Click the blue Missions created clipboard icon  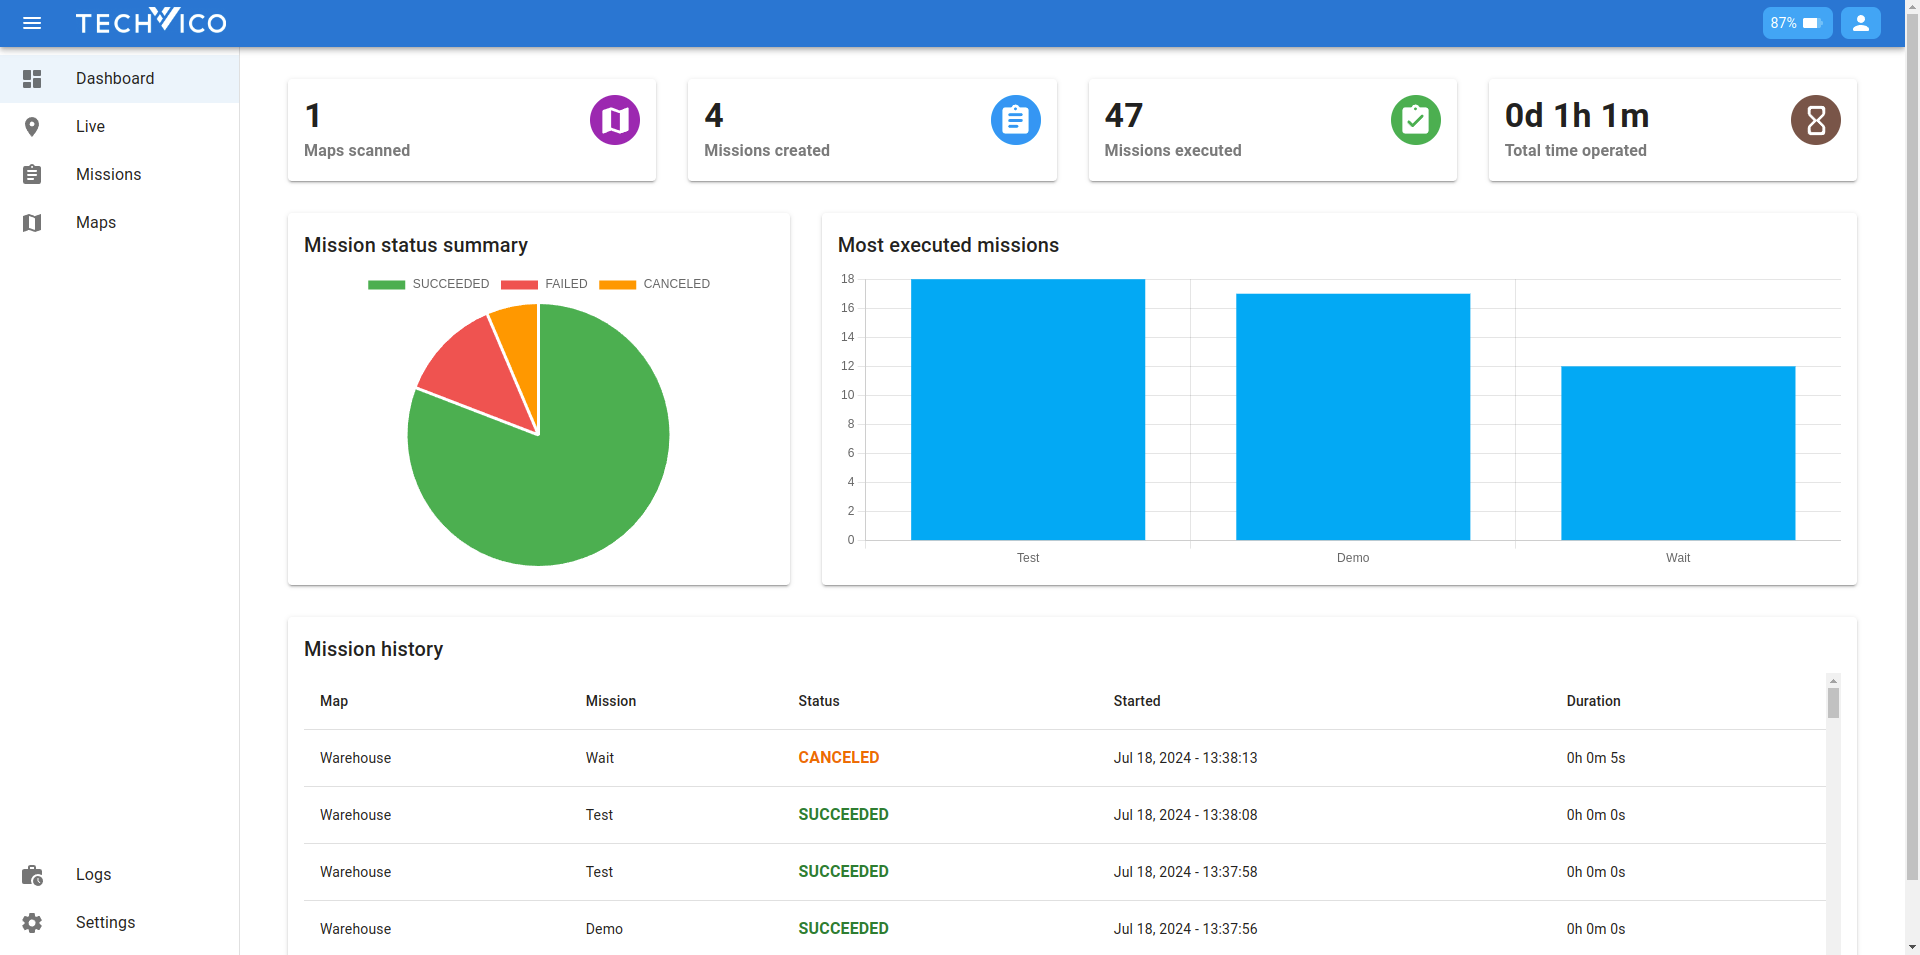1015,120
